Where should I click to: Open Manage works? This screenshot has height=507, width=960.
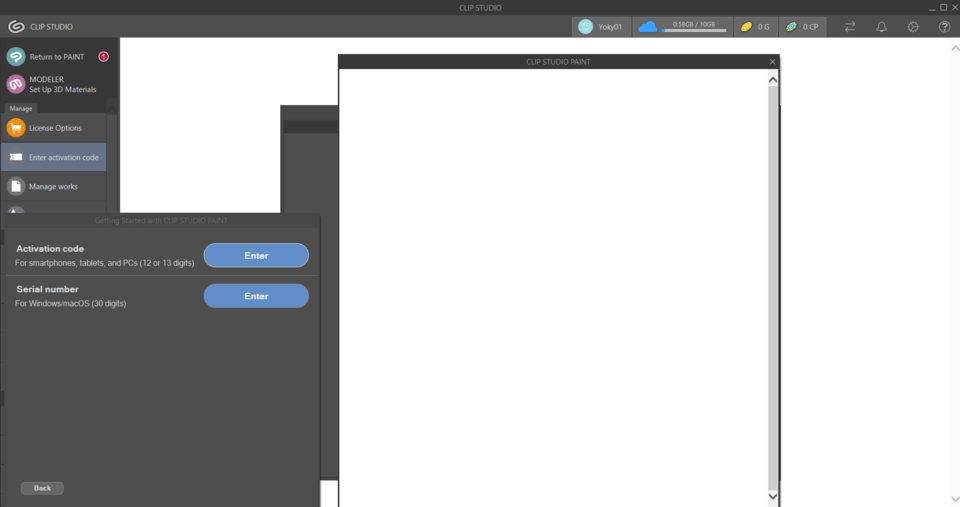coord(54,186)
